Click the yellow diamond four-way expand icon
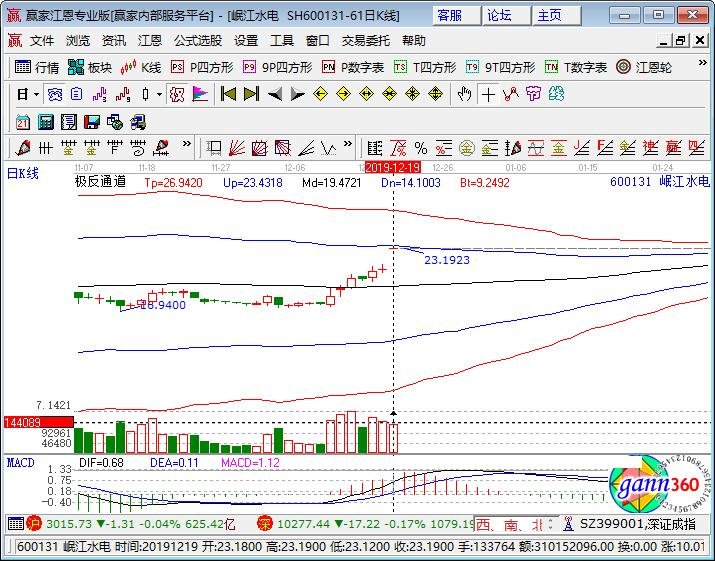Viewport: 715px width, 561px height. click(x=435, y=94)
